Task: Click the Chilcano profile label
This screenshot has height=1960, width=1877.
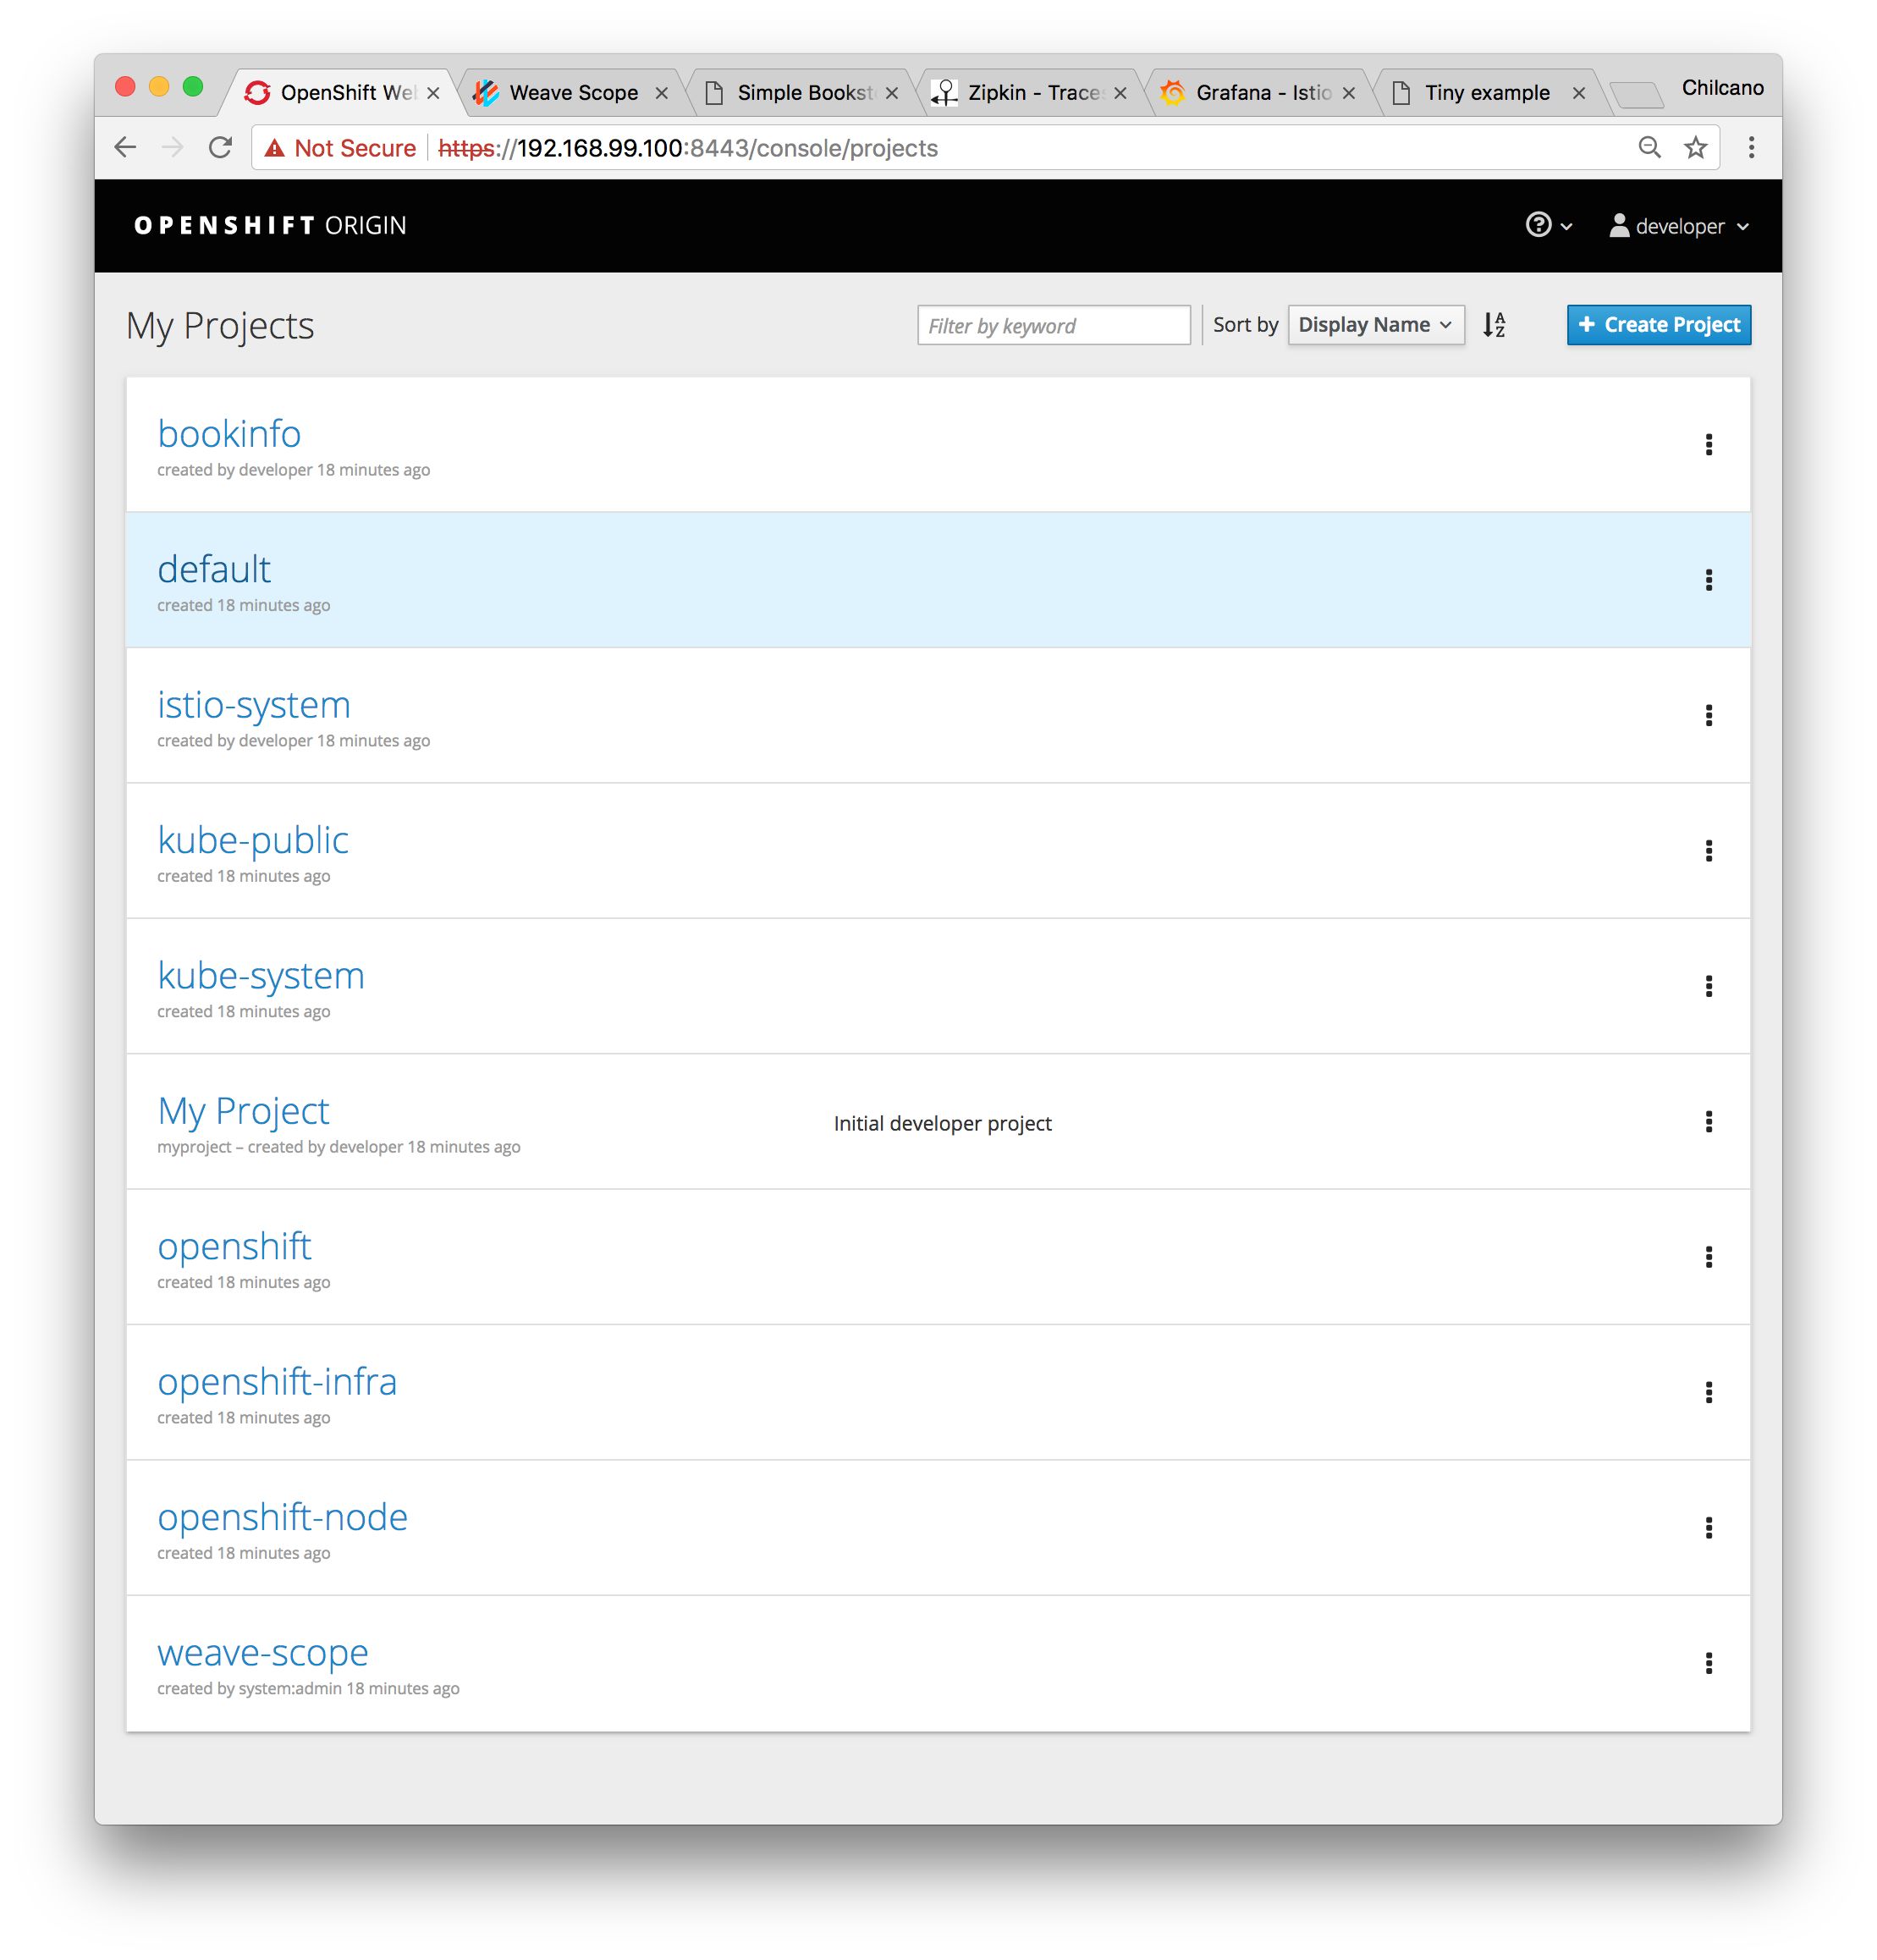Action: pyautogui.click(x=1722, y=88)
